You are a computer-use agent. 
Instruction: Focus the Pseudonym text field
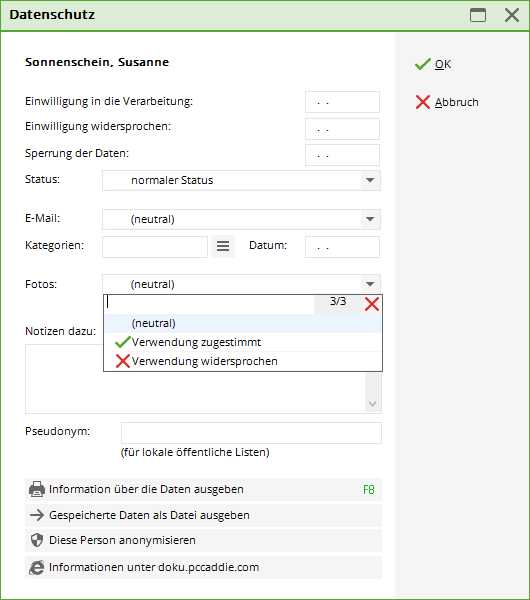251,433
